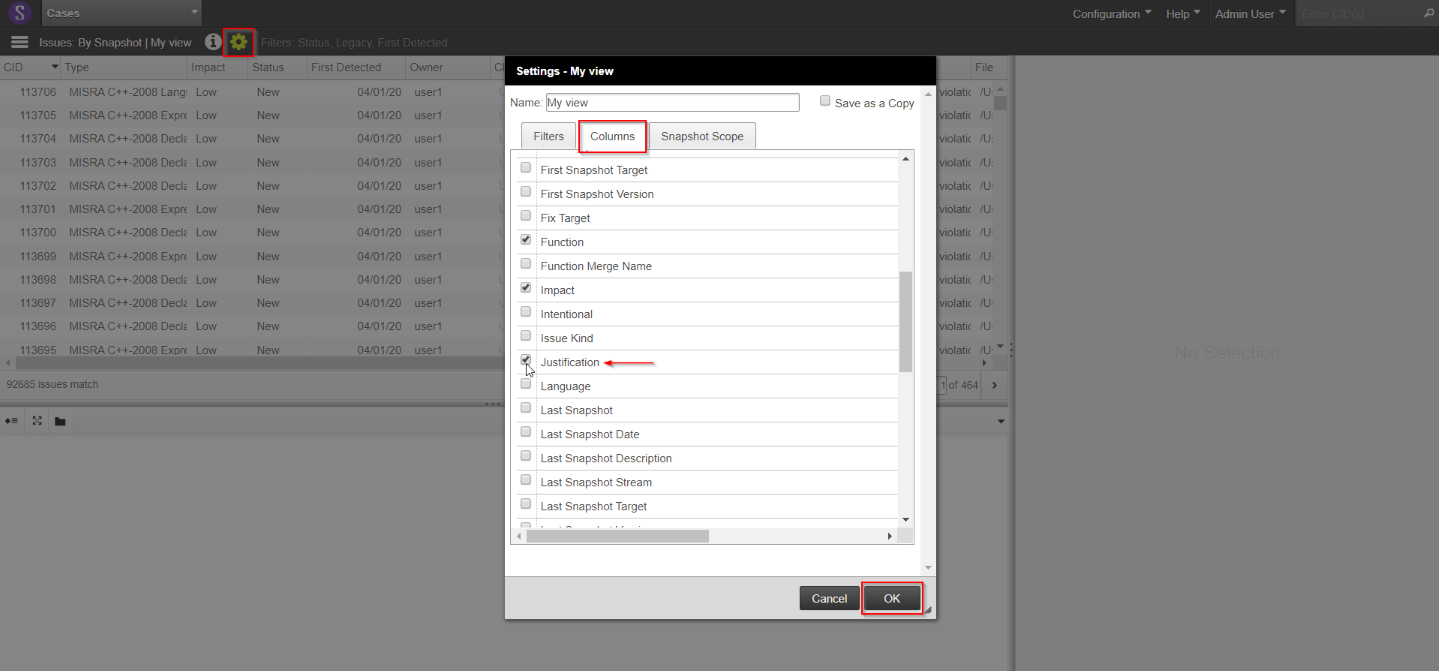Click the source navigation diamond-list icon

click(10, 421)
